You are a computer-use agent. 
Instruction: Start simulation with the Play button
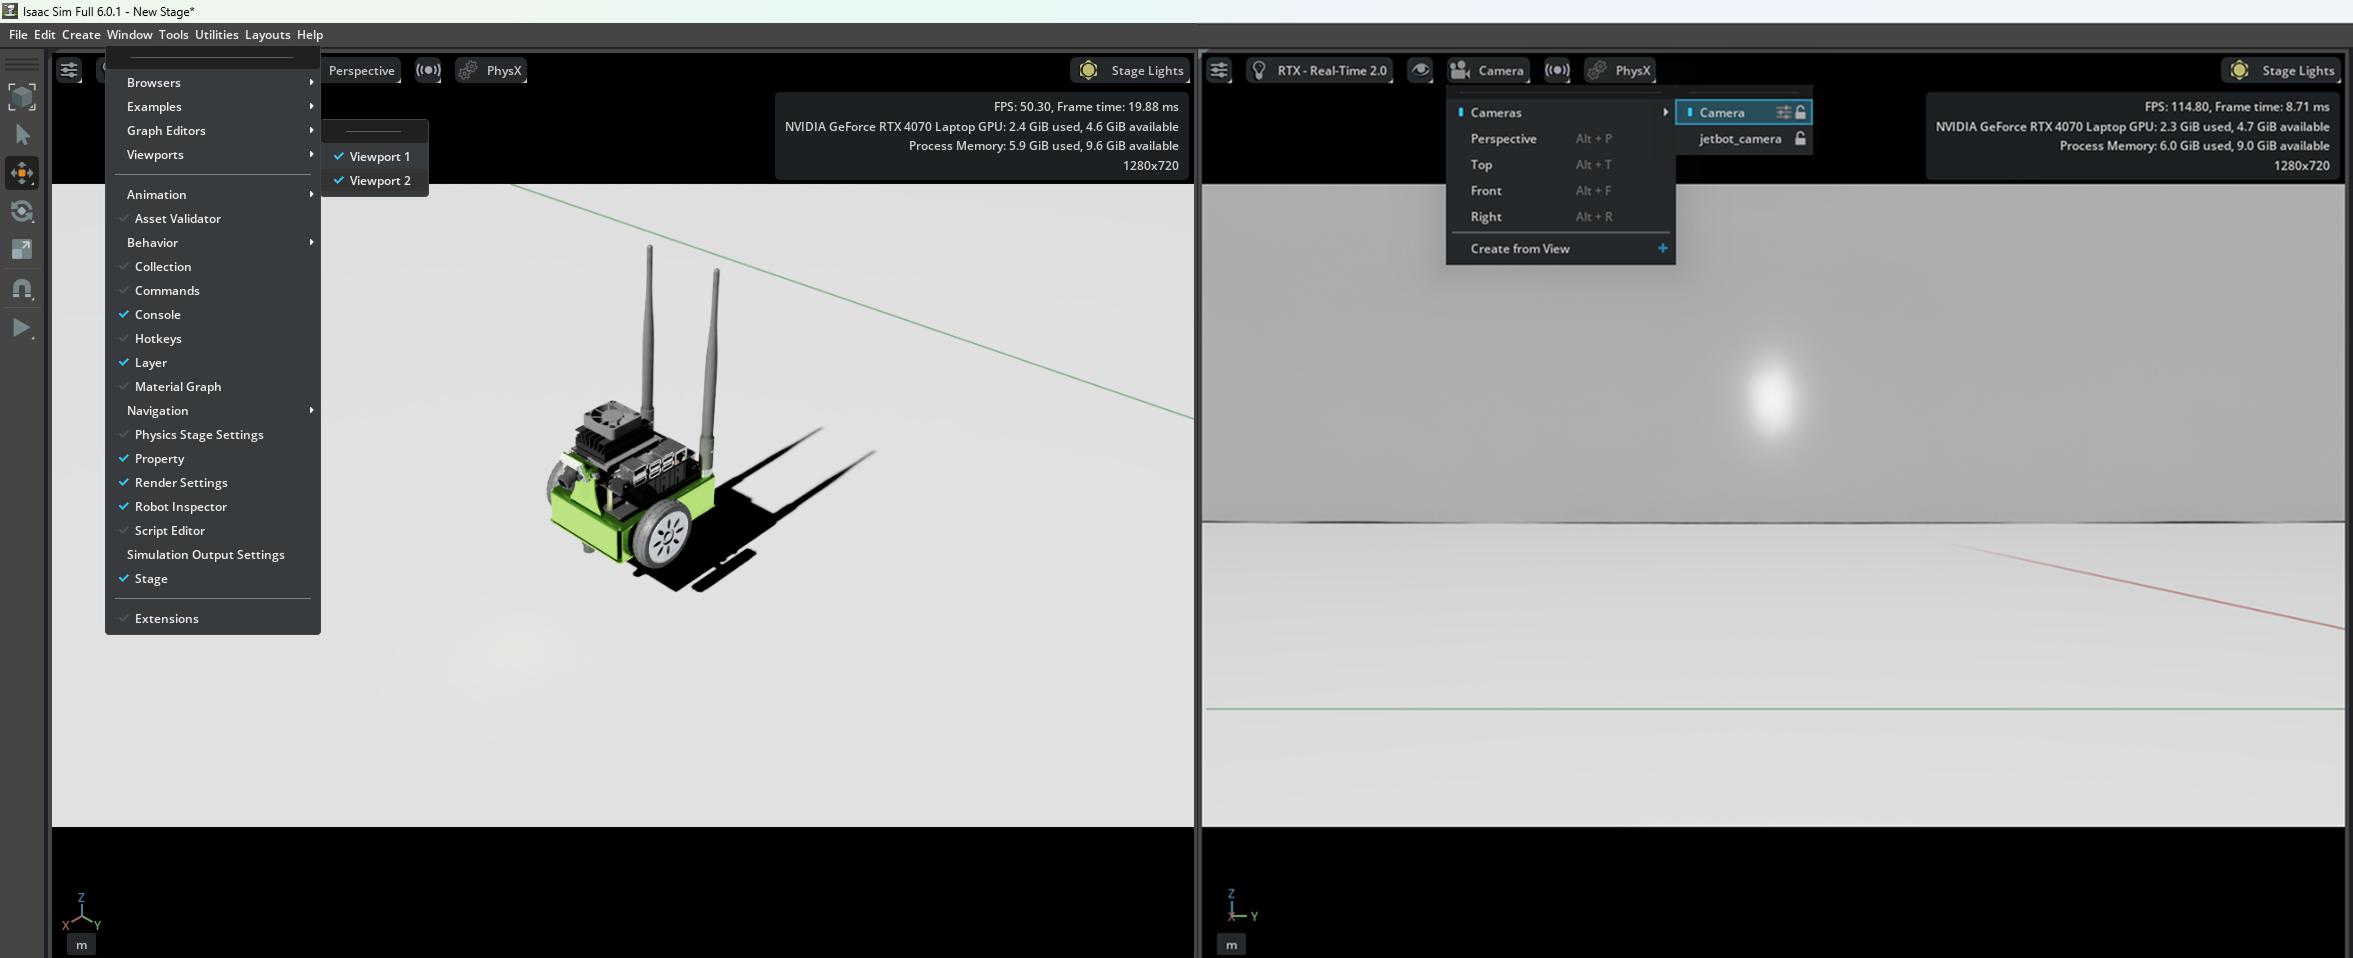click(x=22, y=328)
